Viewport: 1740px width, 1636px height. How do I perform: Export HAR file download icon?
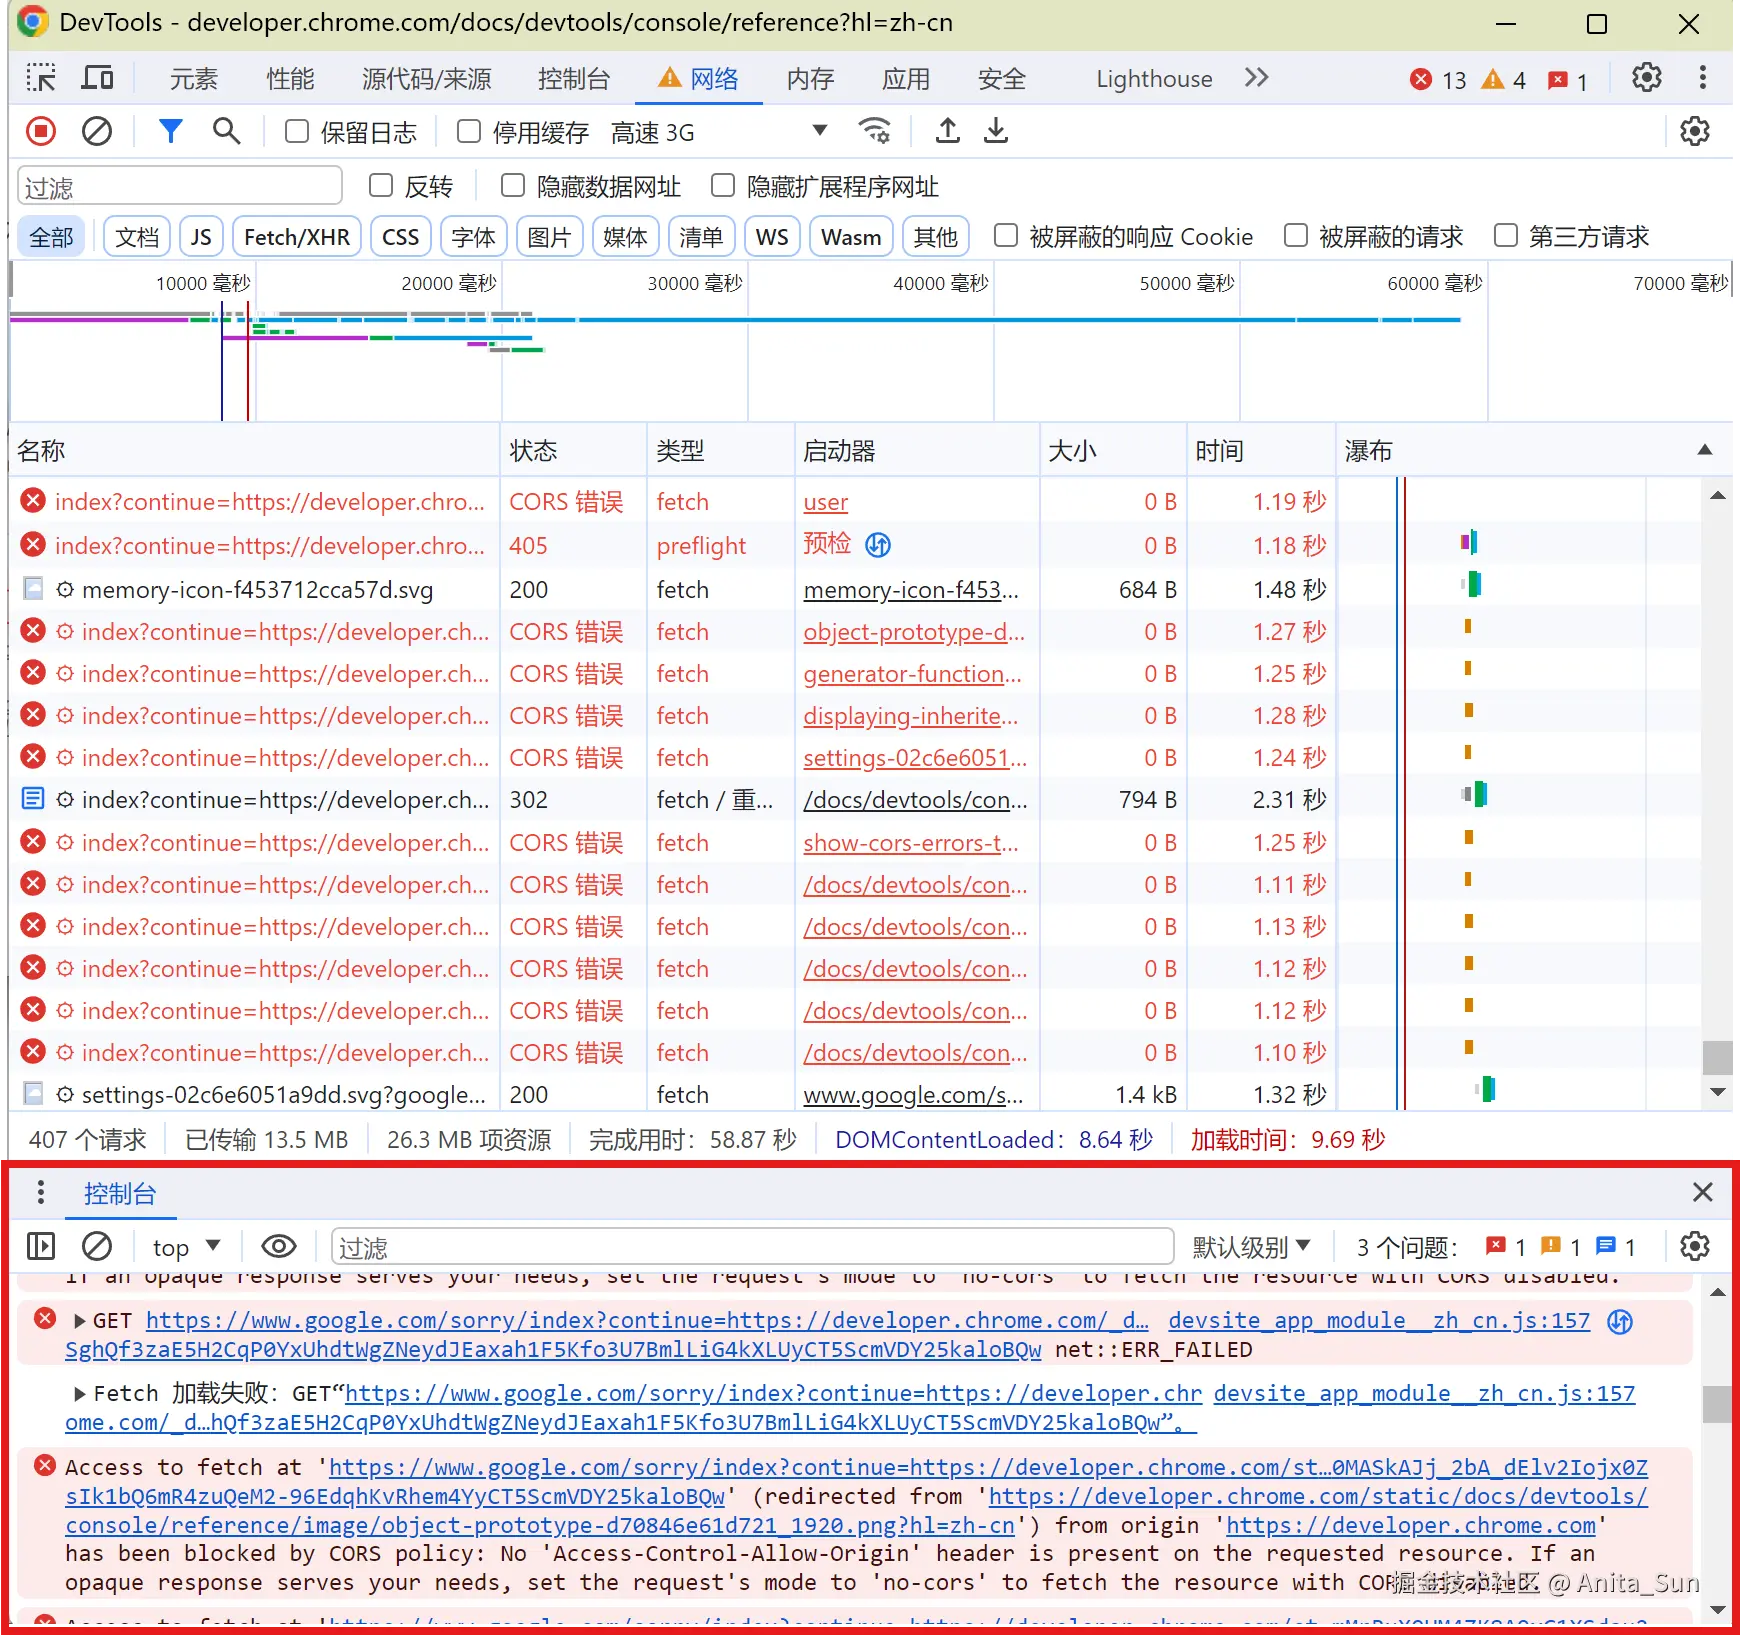996,131
